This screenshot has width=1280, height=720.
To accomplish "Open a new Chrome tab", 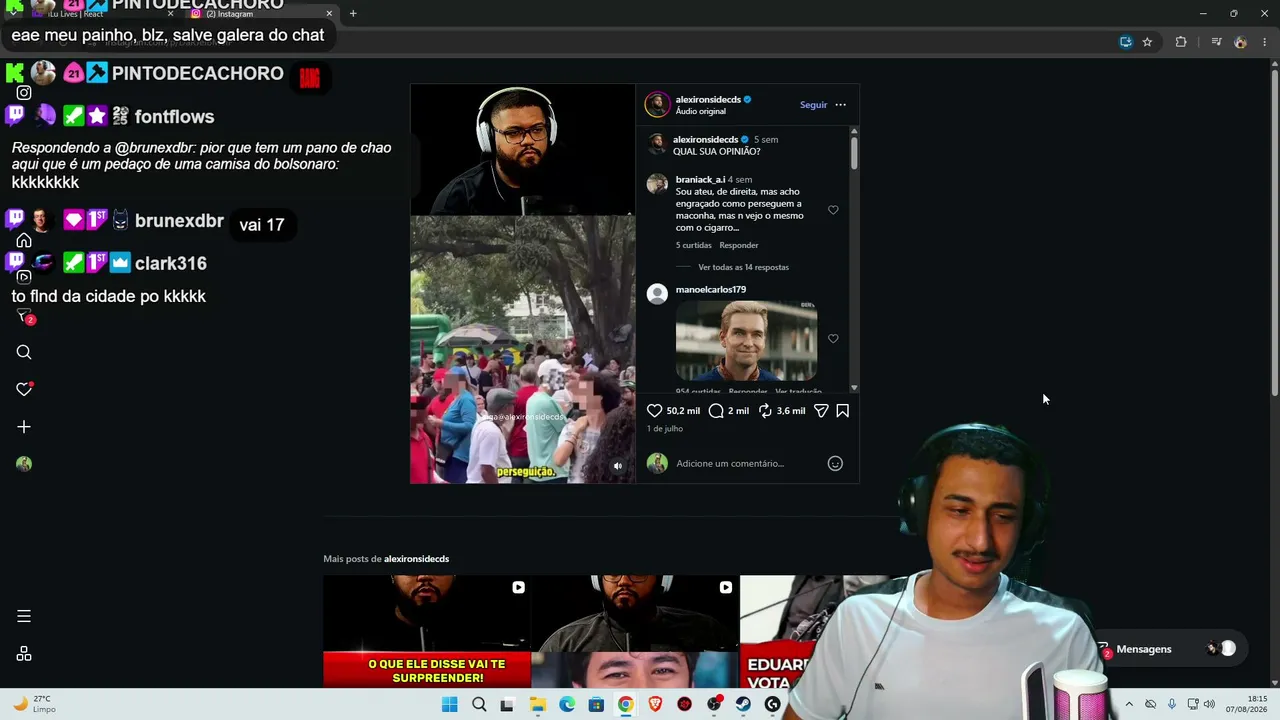I will click(x=353, y=13).
